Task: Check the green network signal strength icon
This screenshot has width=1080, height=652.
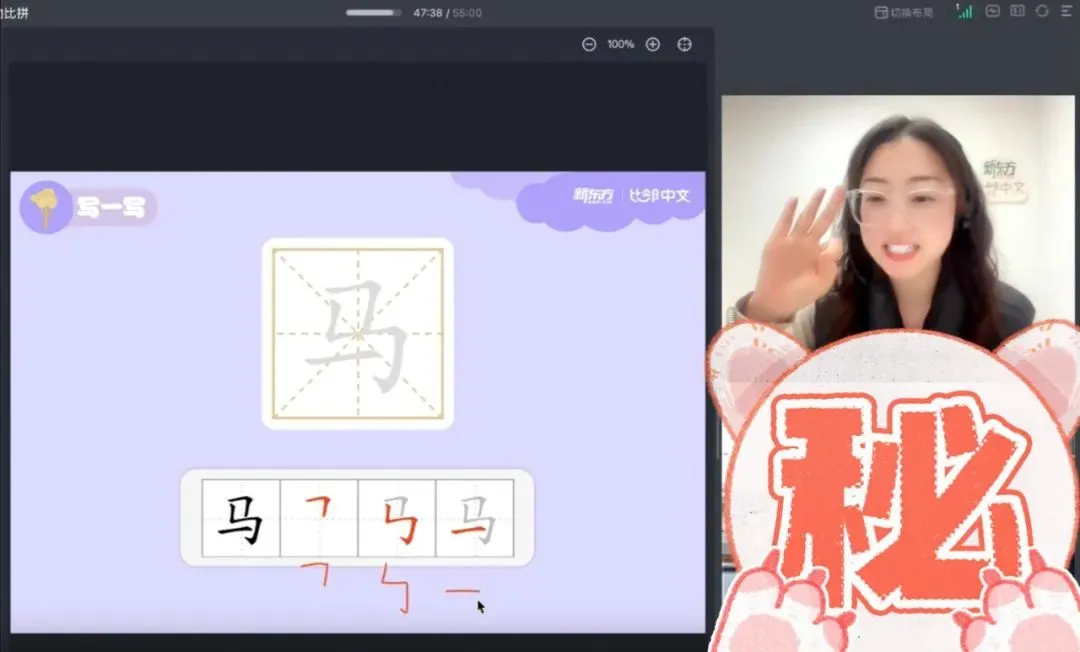Action: (964, 11)
